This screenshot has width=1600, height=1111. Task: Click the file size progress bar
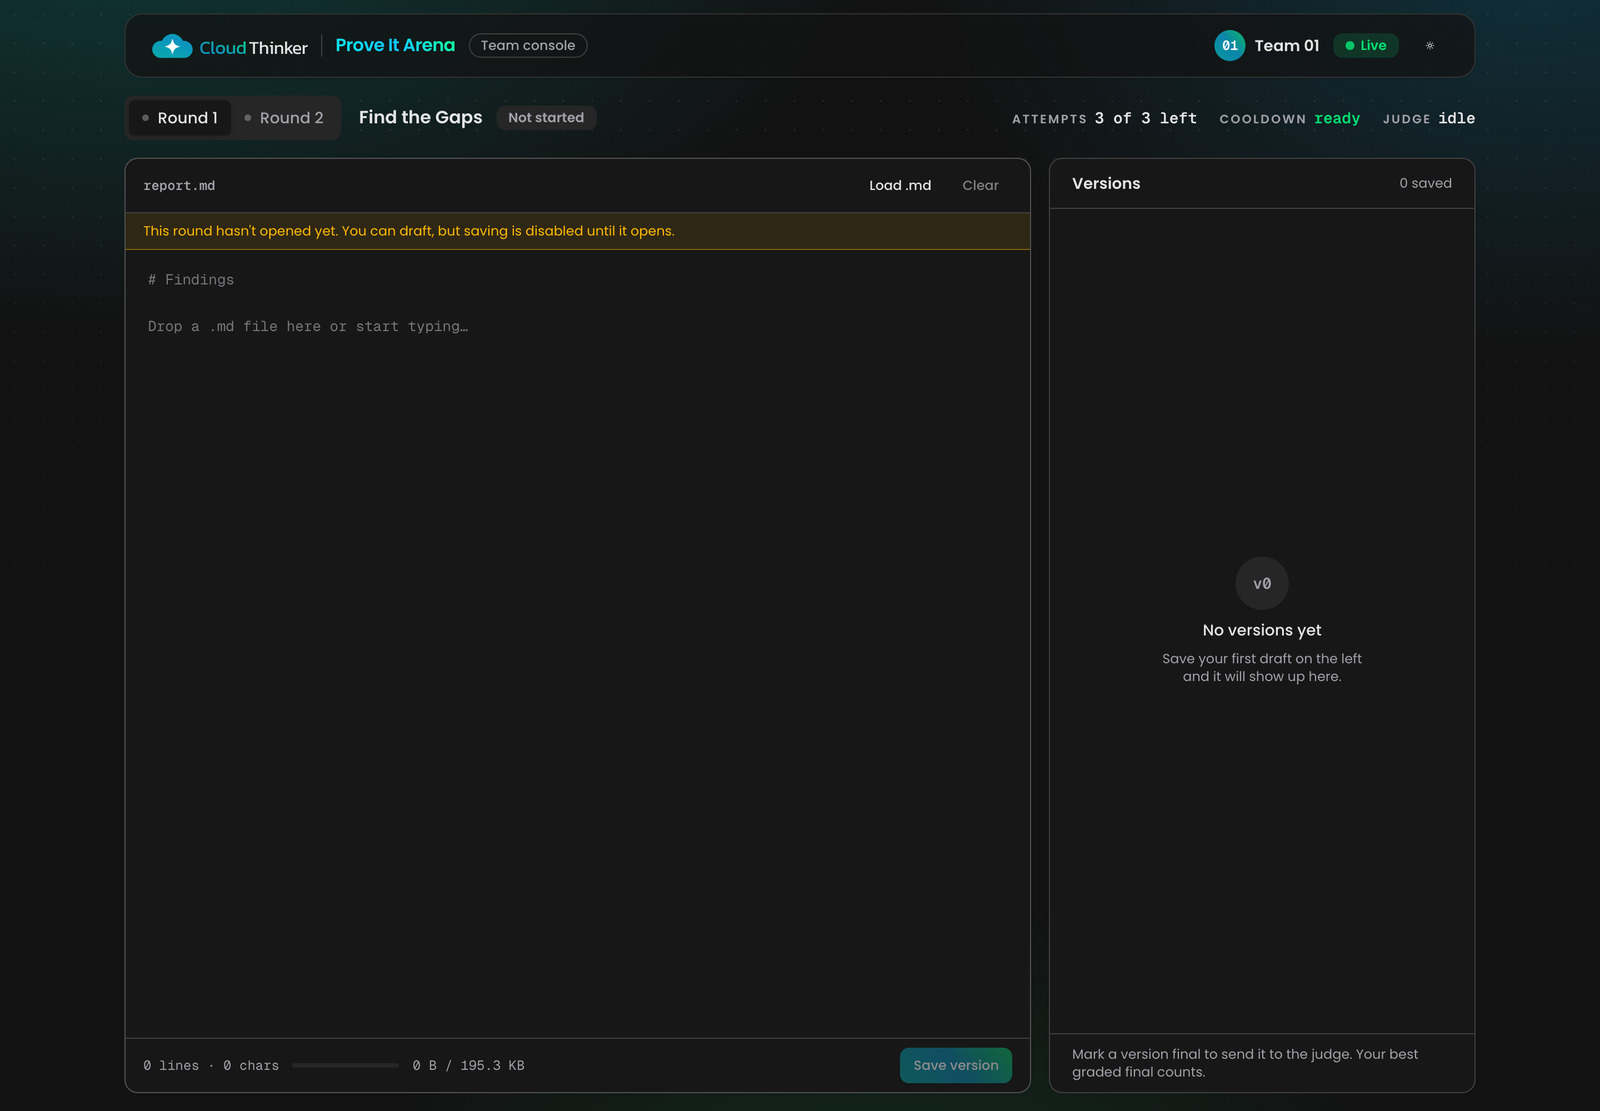[x=345, y=1066]
